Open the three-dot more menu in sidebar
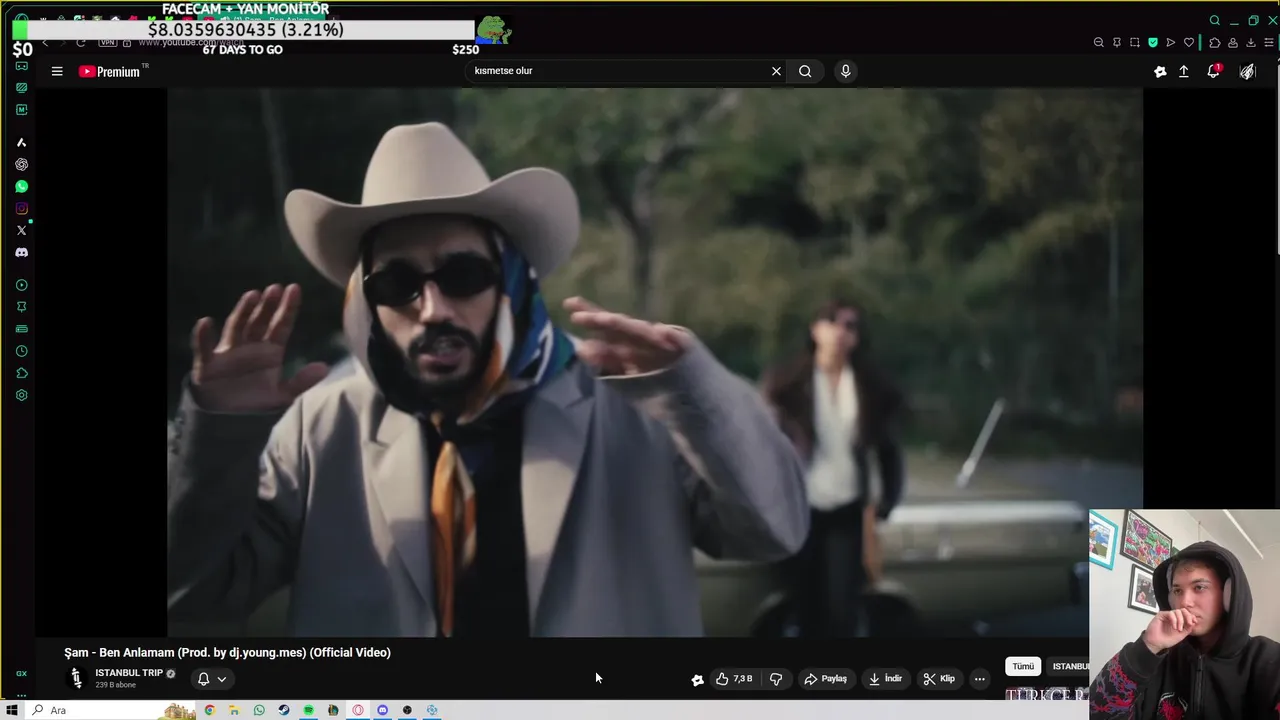 point(21,695)
